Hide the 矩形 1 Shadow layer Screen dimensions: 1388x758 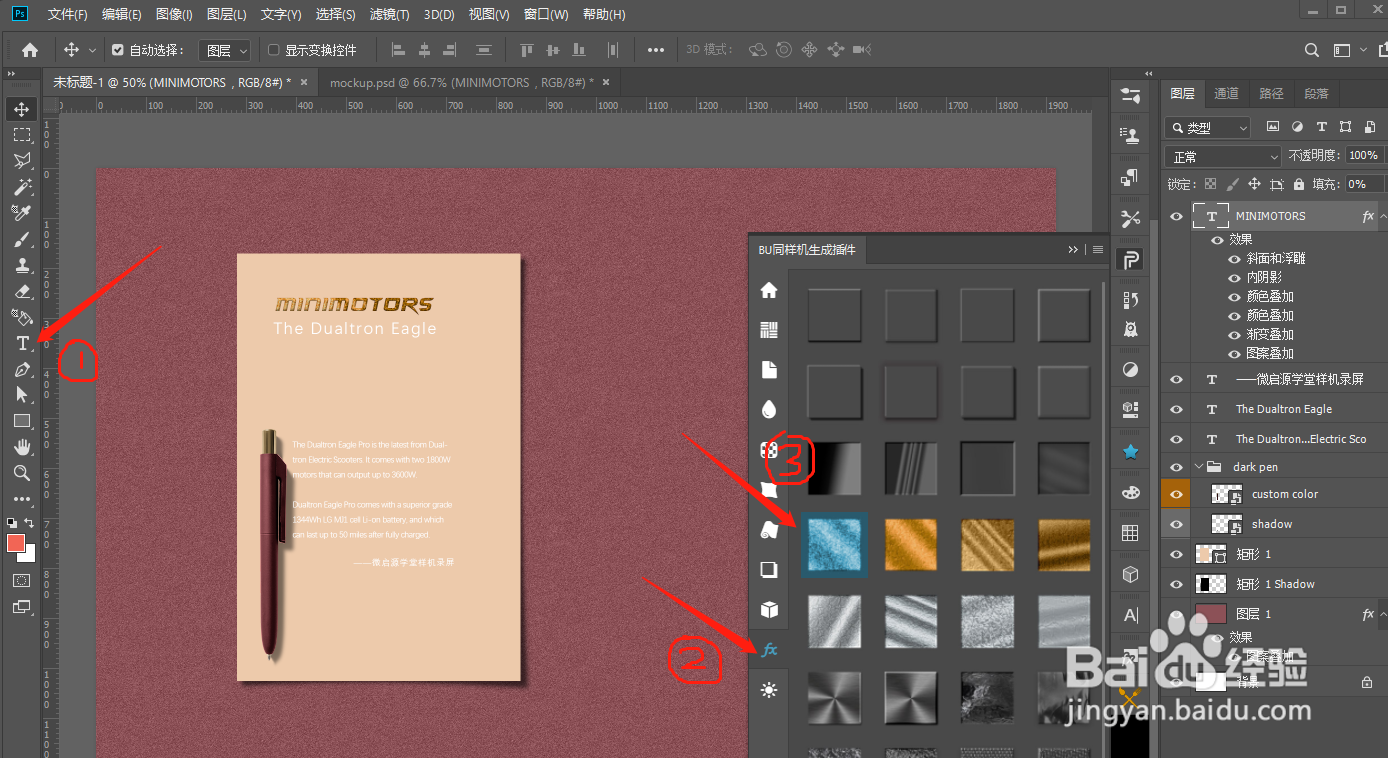click(1176, 584)
